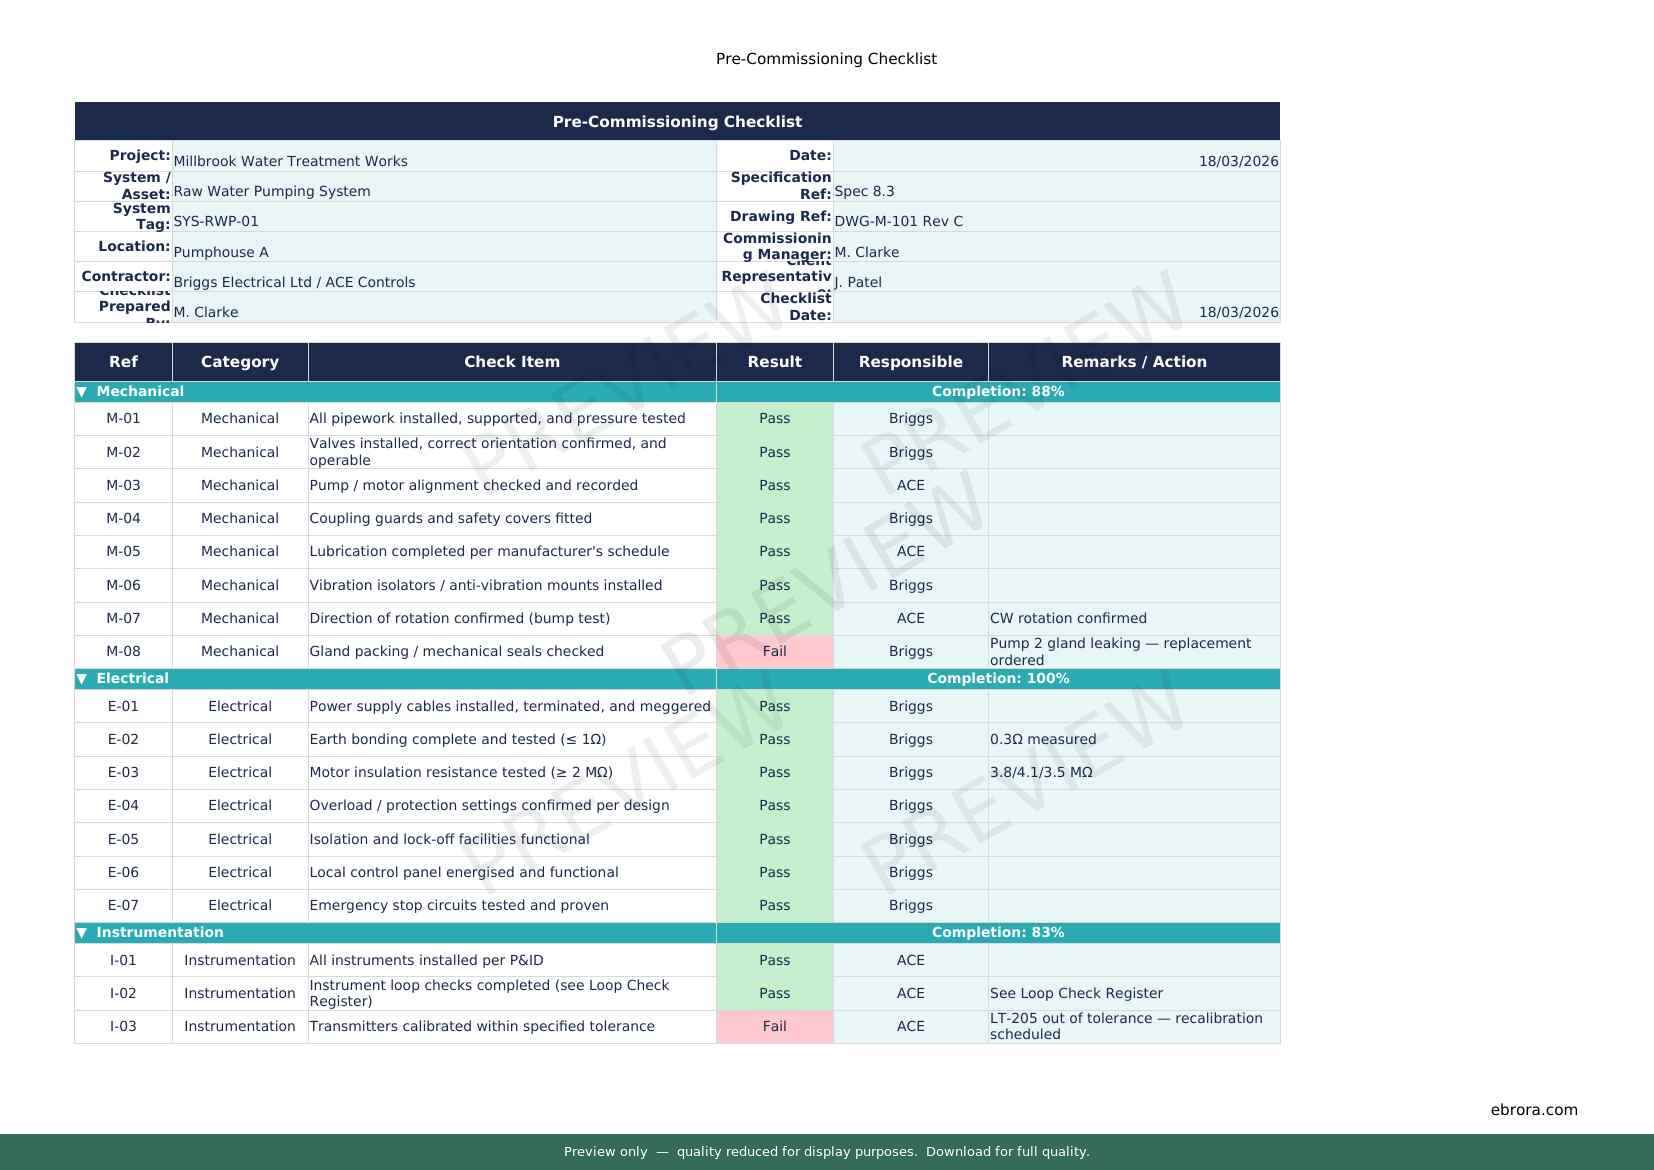Select the E-03 remarks cell 3.8/4.1/3.5 MΩ
The image size is (1654, 1170).
tap(1041, 773)
